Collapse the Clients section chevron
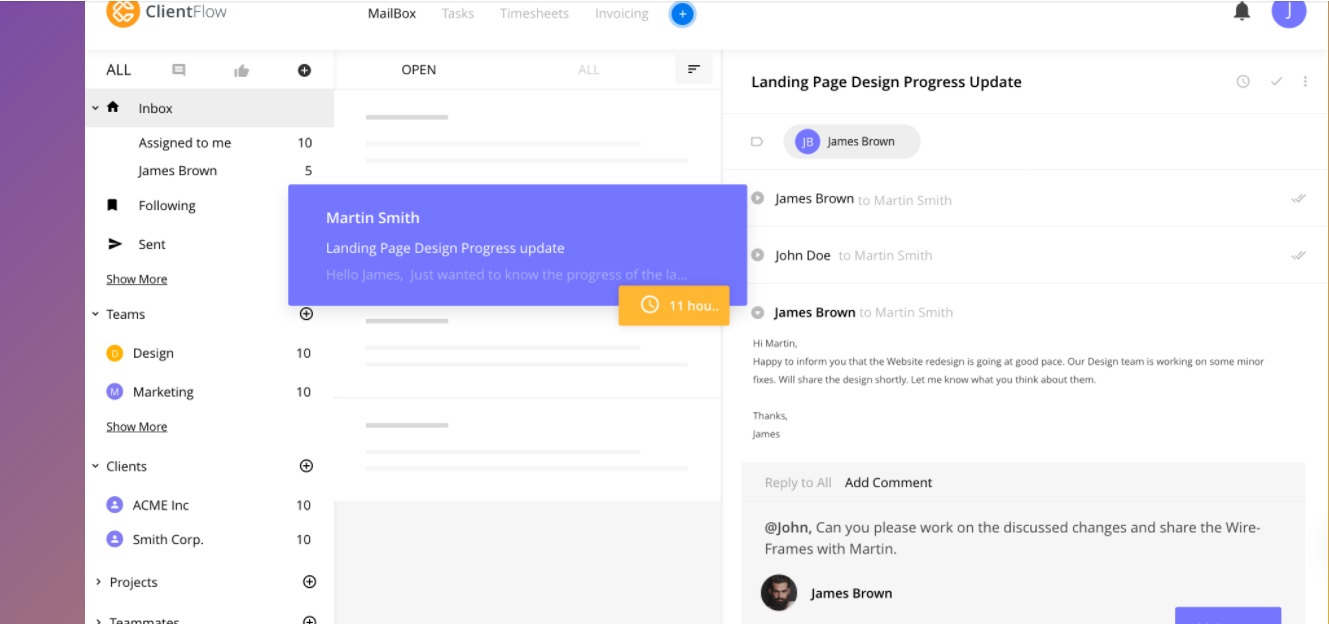1329x624 pixels. [x=96, y=466]
